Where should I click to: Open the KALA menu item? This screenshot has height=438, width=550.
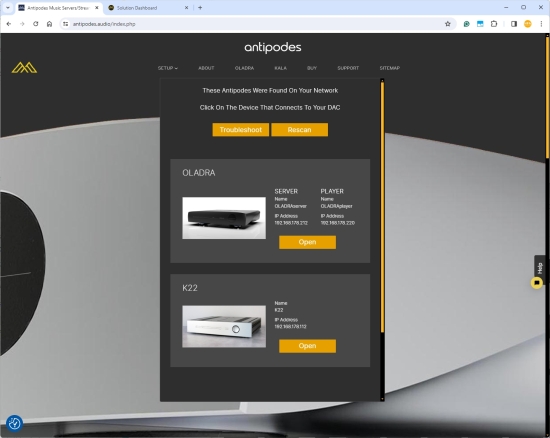(281, 68)
